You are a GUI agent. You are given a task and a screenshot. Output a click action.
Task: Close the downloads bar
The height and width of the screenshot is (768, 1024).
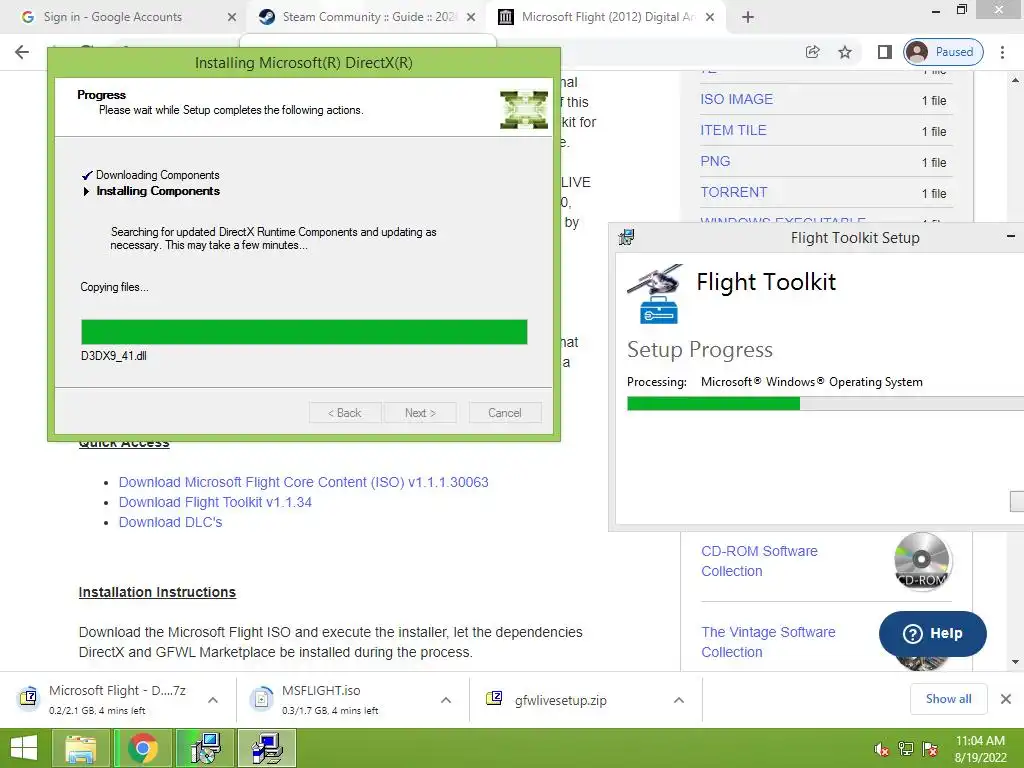click(1006, 699)
